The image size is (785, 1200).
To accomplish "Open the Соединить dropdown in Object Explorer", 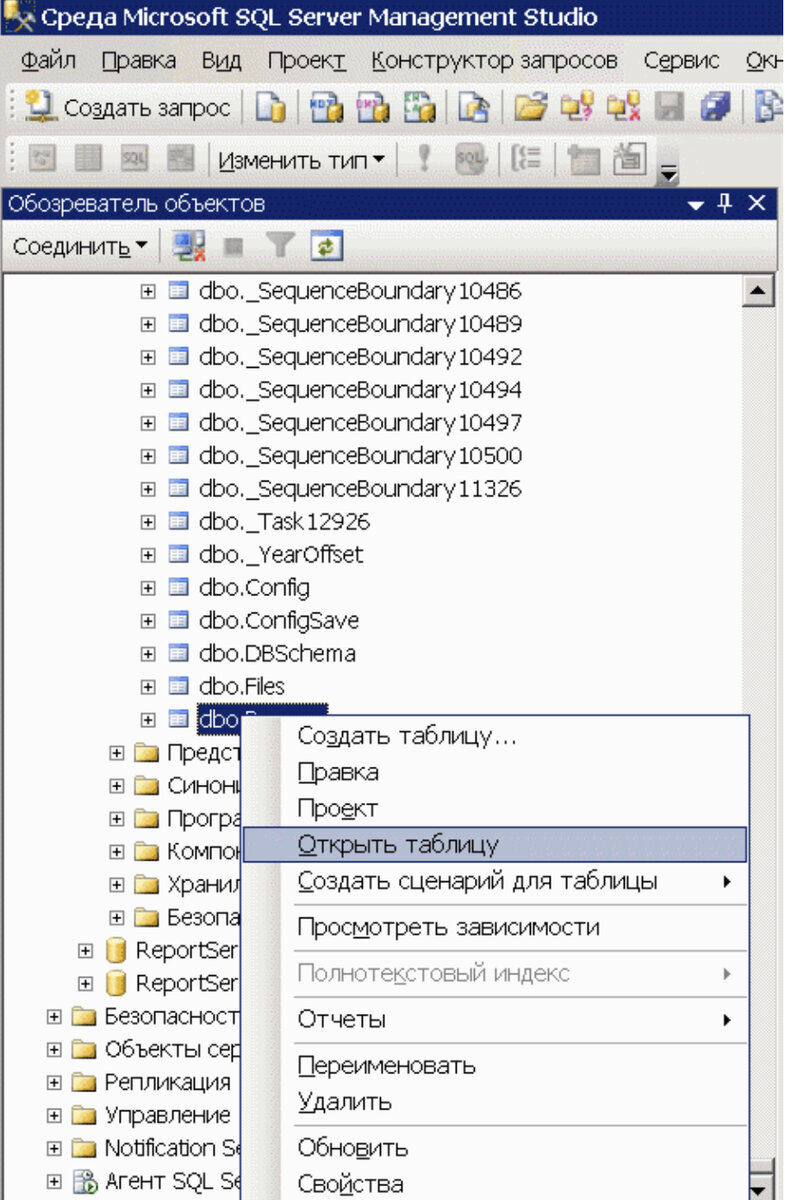I will (x=80, y=246).
